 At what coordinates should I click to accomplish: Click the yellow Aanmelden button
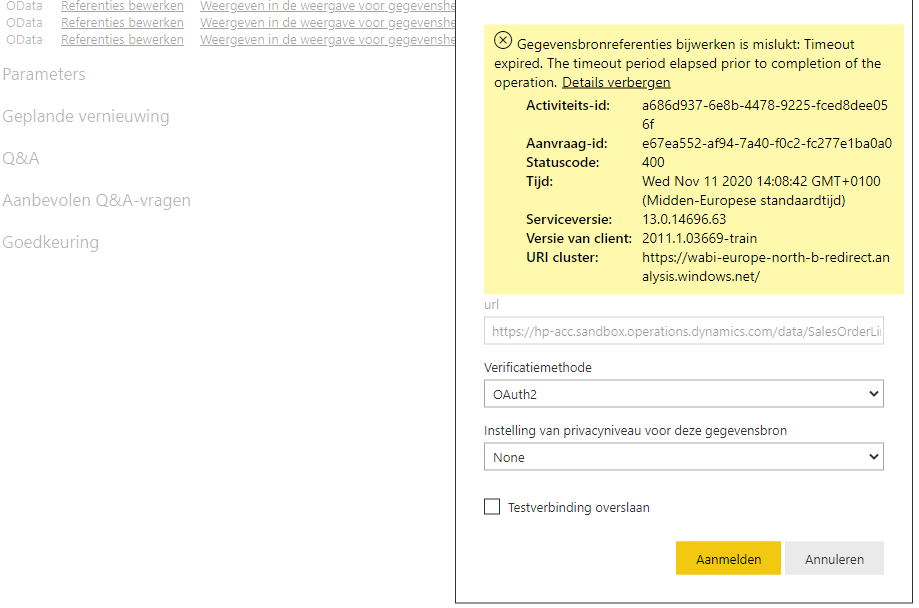pos(728,558)
